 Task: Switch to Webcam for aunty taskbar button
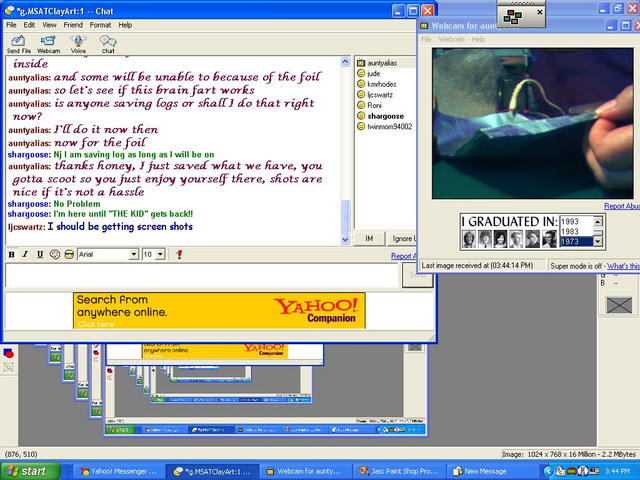point(304,471)
